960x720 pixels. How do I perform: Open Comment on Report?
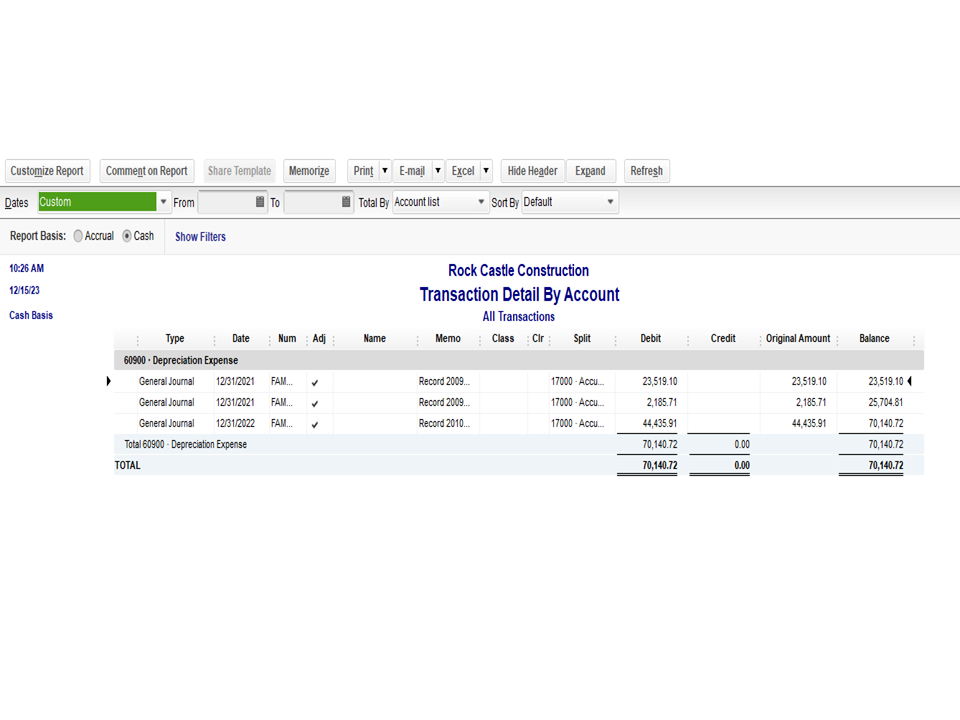tap(146, 171)
